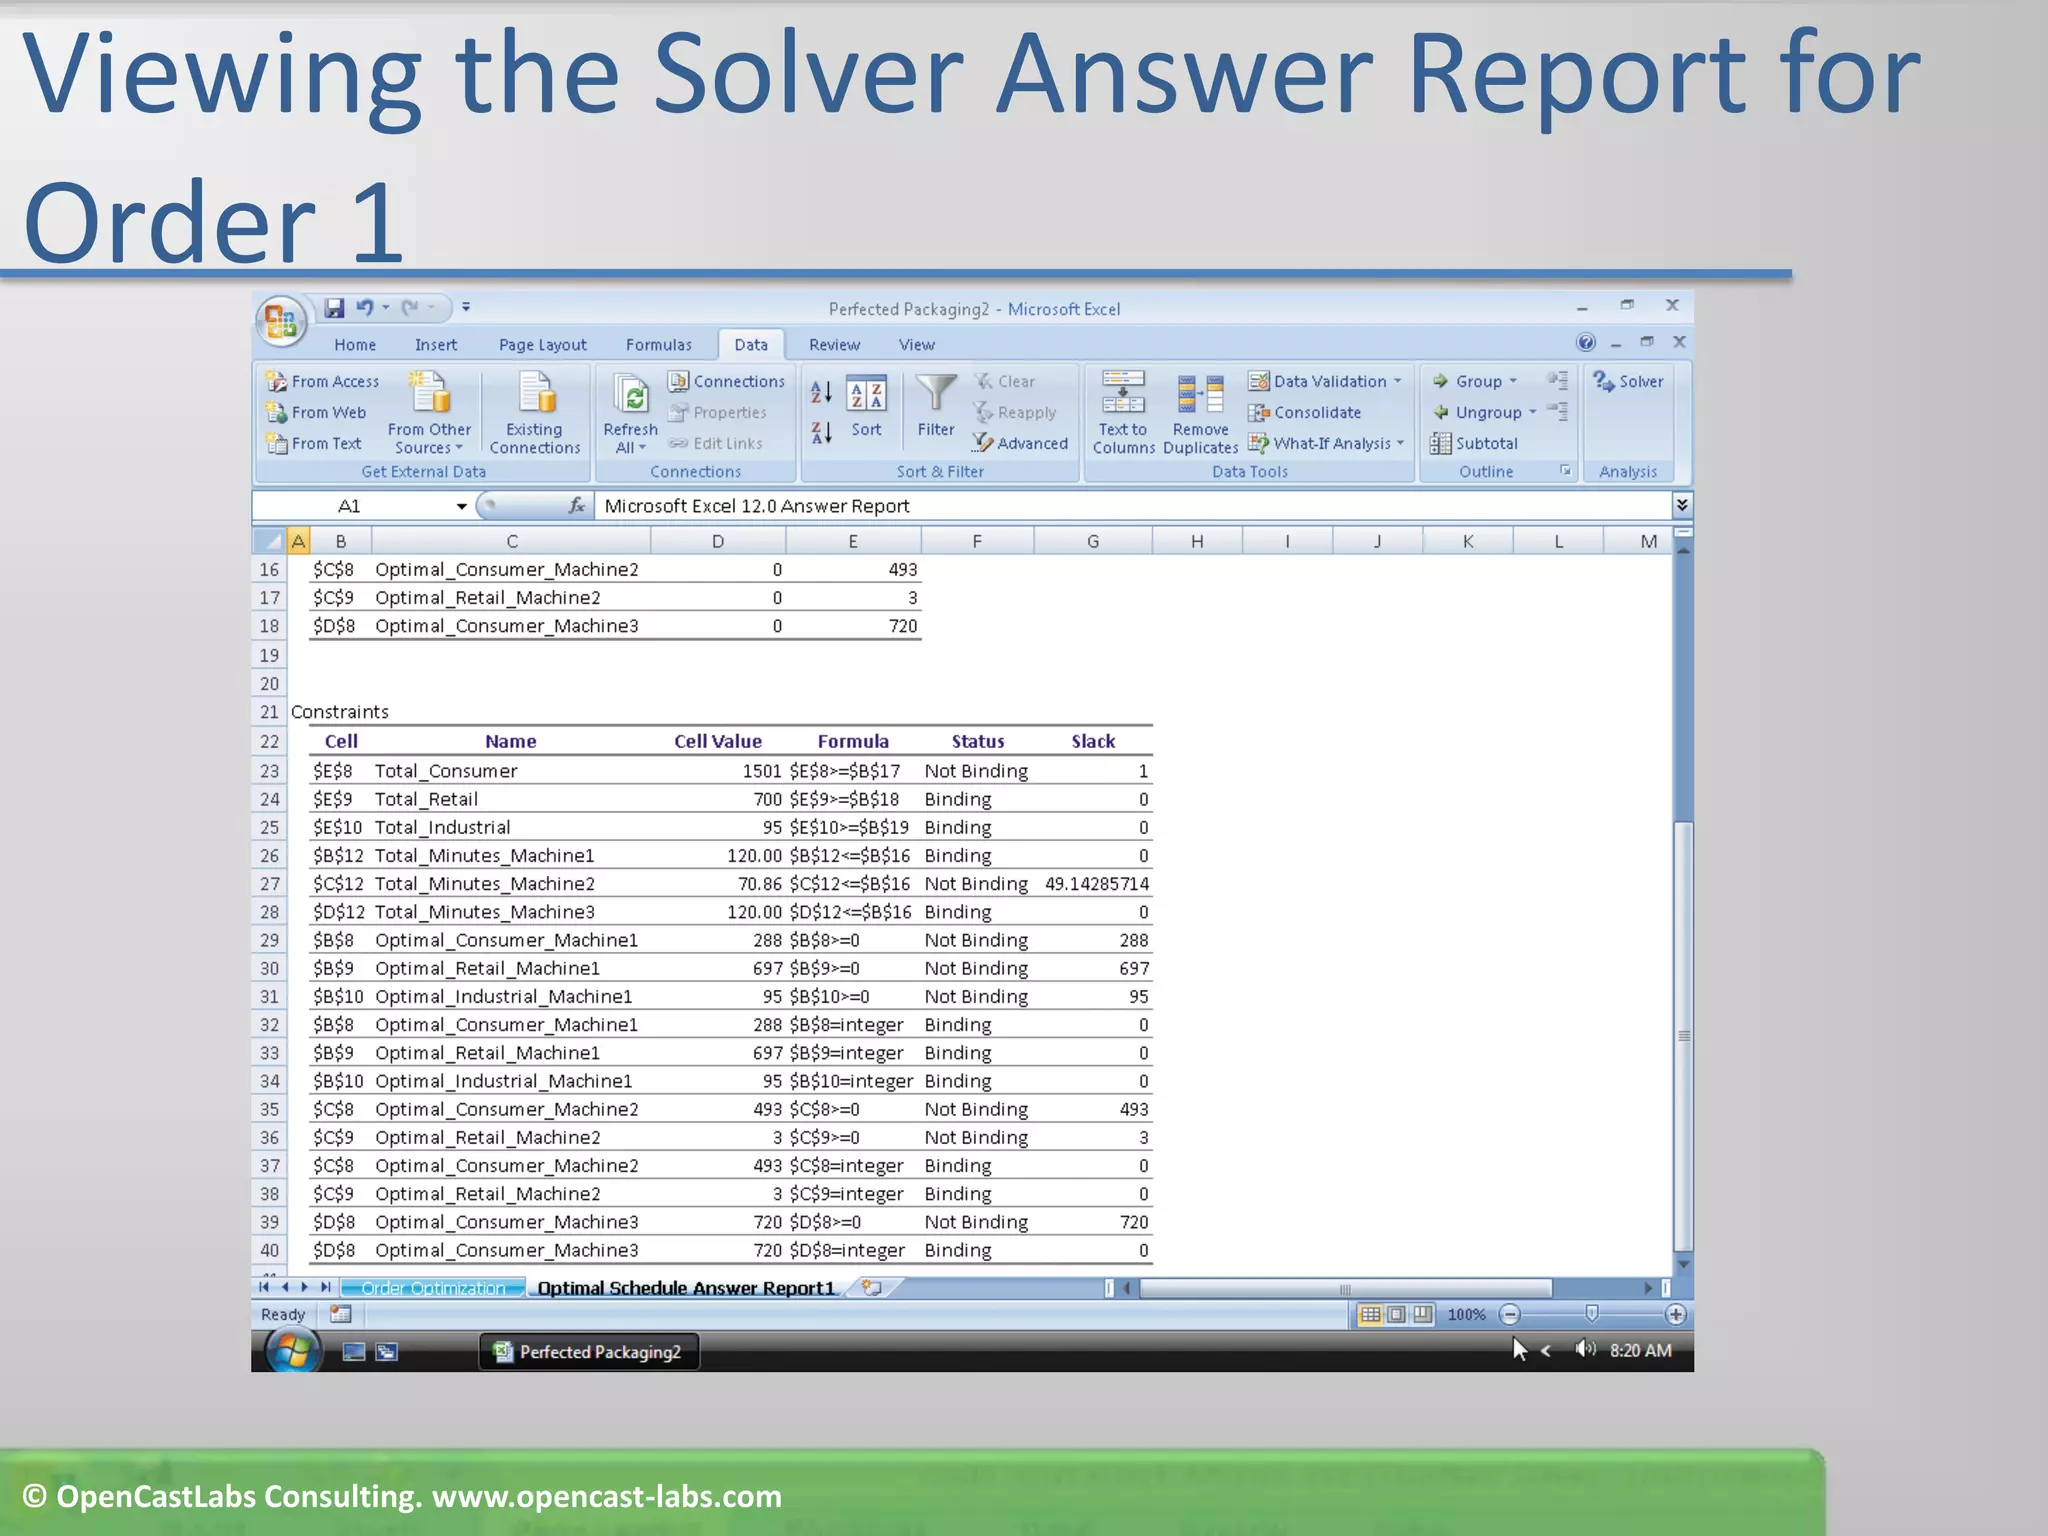Viewport: 2048px width, 1536px height.
Task: Sort Z to A descending
Action: coord(821,433)
